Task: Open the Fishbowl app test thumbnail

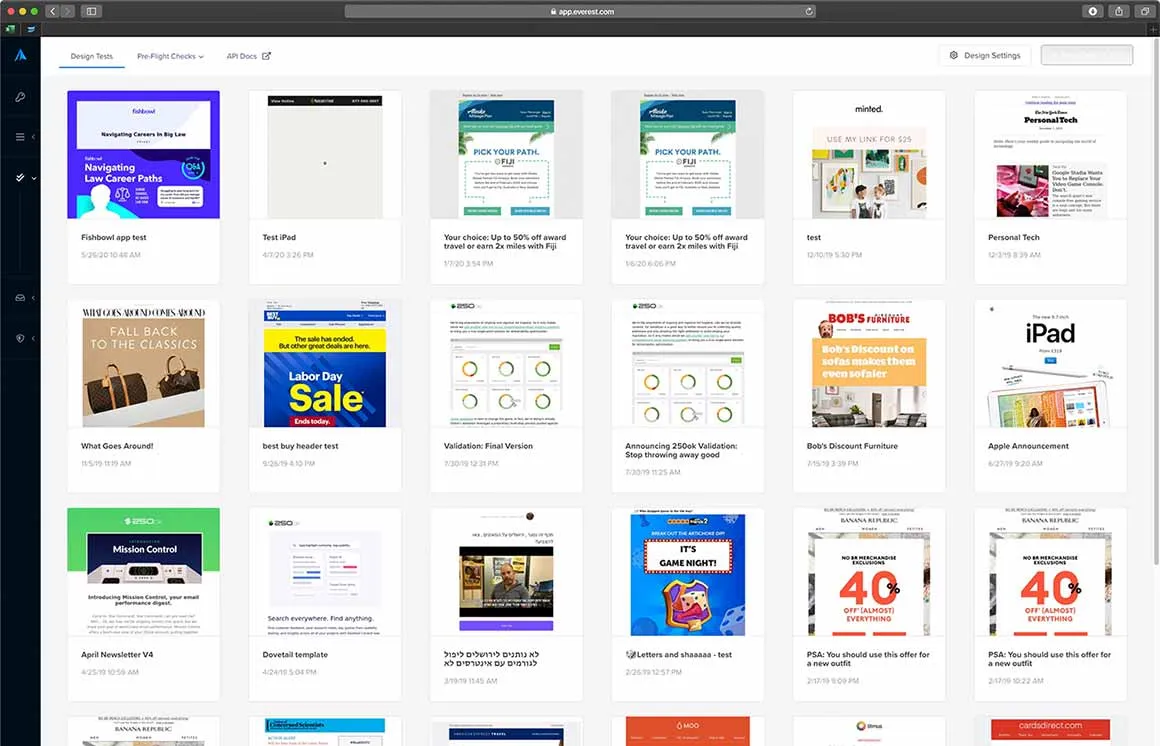Action: [144, 155]
